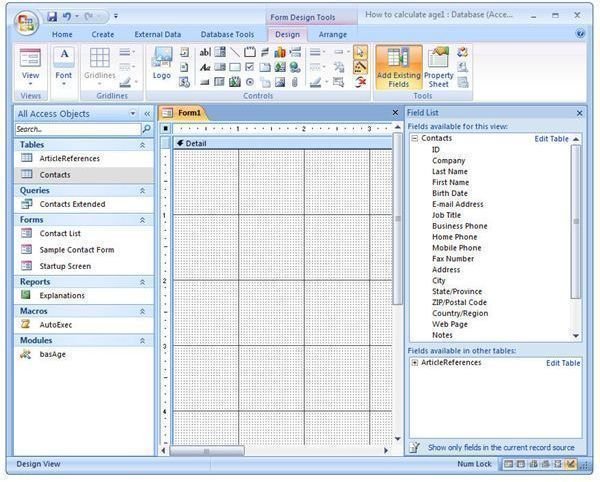Save the database with quick access Save
Image resolution: width=600 pixels, height=482 pixels.
52,16
